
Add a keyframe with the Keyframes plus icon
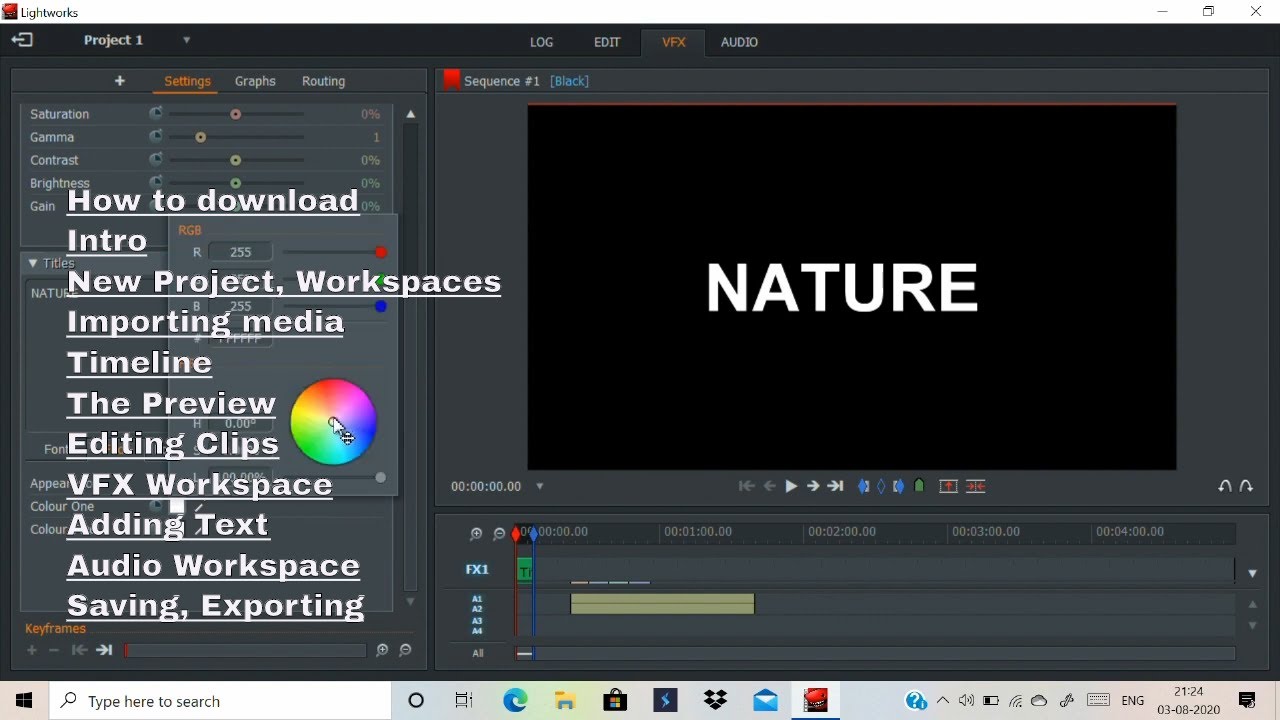tap(32, 651)
